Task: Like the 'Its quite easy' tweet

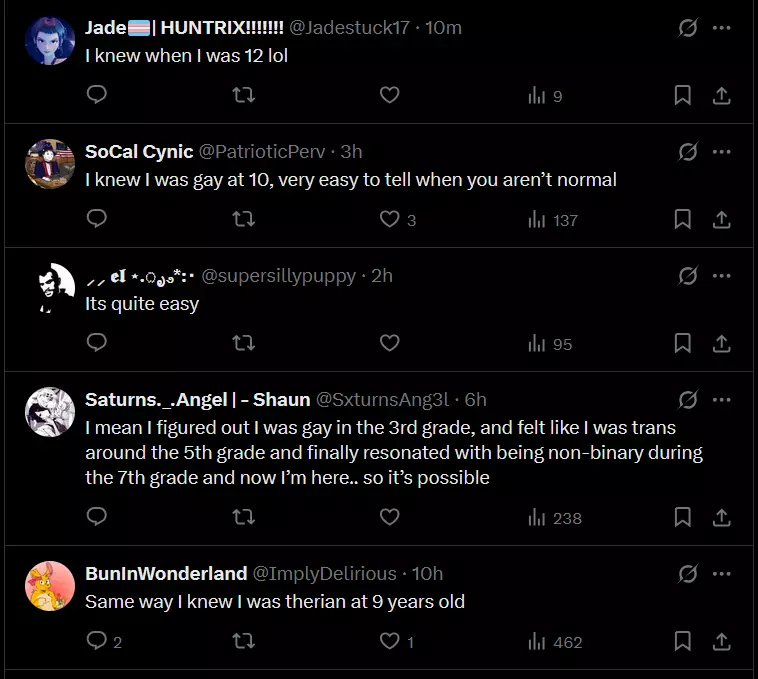Action: tap(390, 343)
